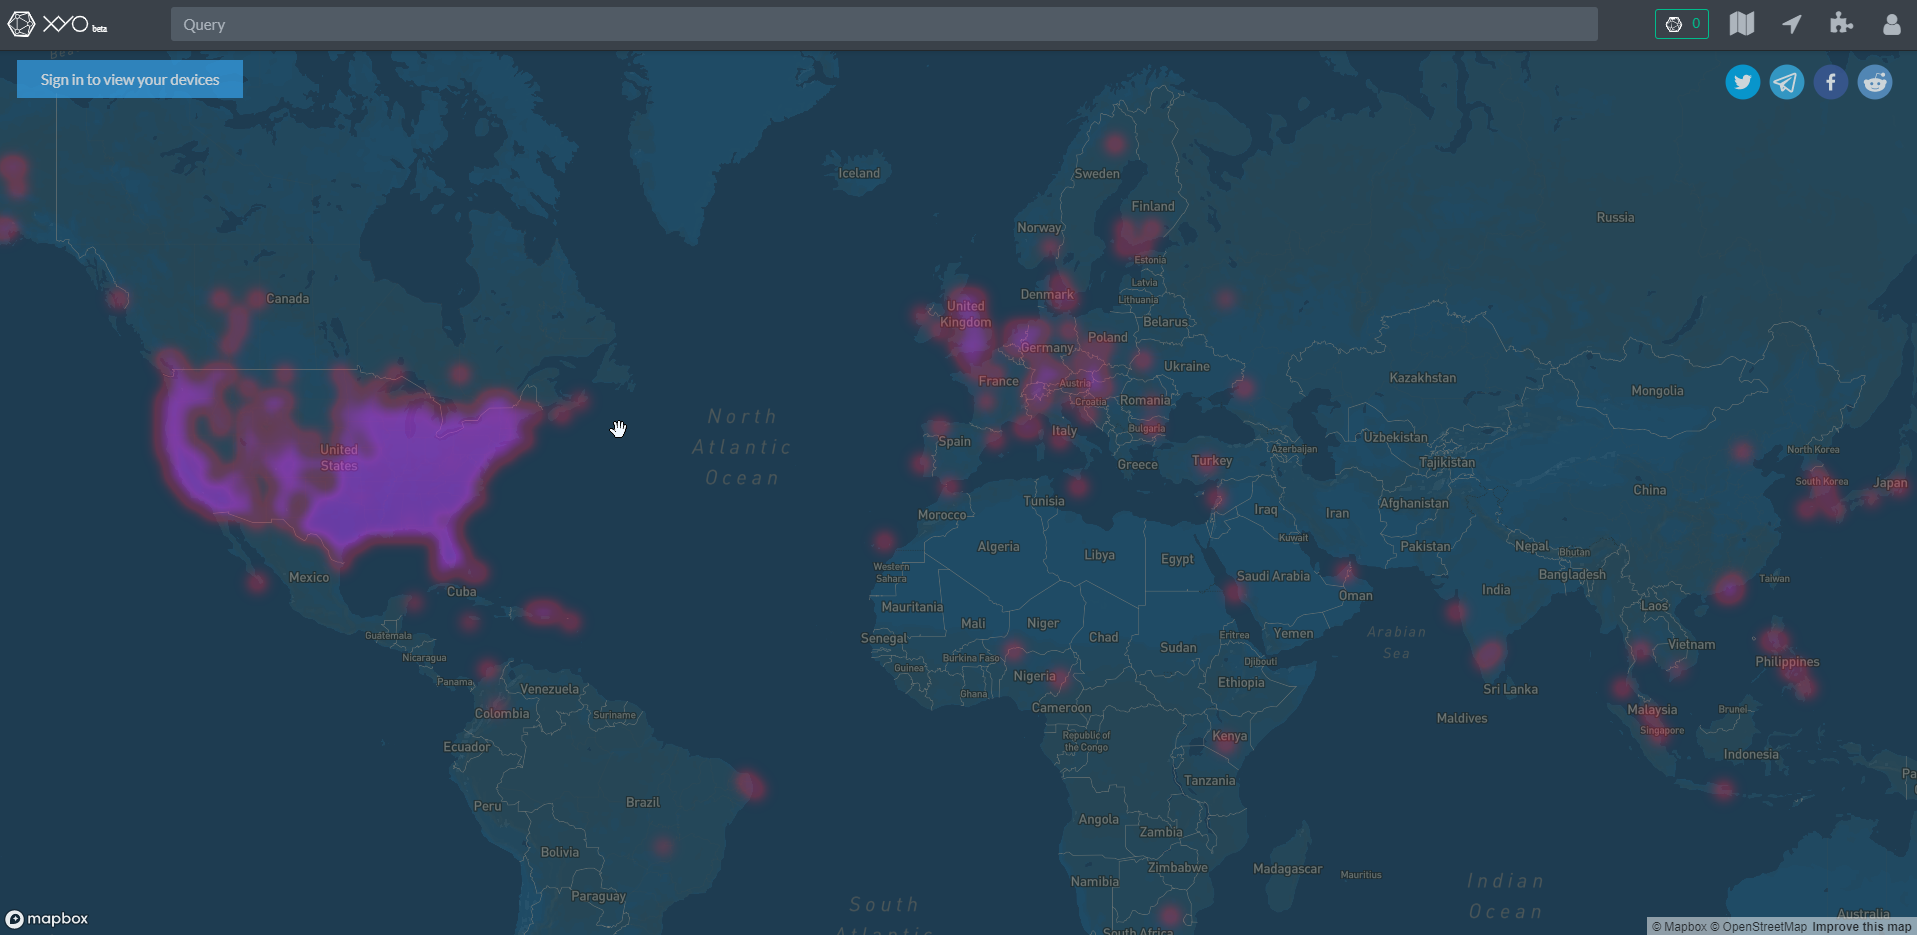Viewport: 1917px width, 935px height.
Task: Select the Spain map label
Action: pos(954,442)
